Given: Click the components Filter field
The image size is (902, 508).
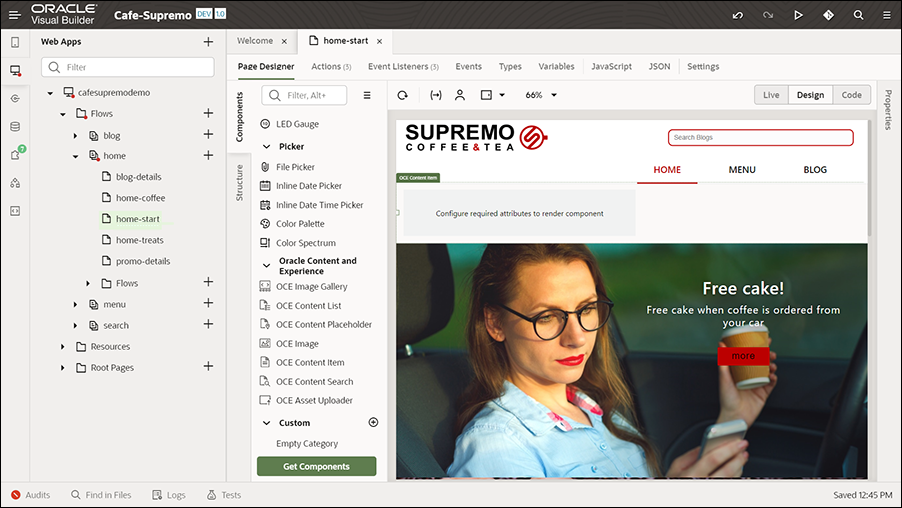Looking at the screenshot, I should (x=304, y=96).
